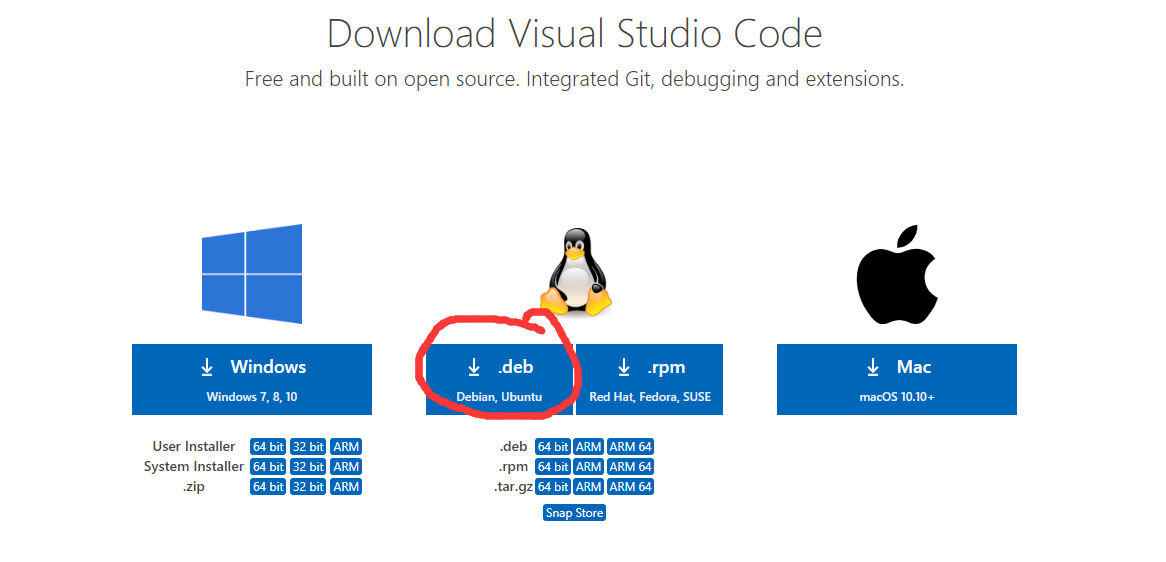Download the Windows 7, 8, 10 installer
The image size is (1166, 562).
click(252, 379)
